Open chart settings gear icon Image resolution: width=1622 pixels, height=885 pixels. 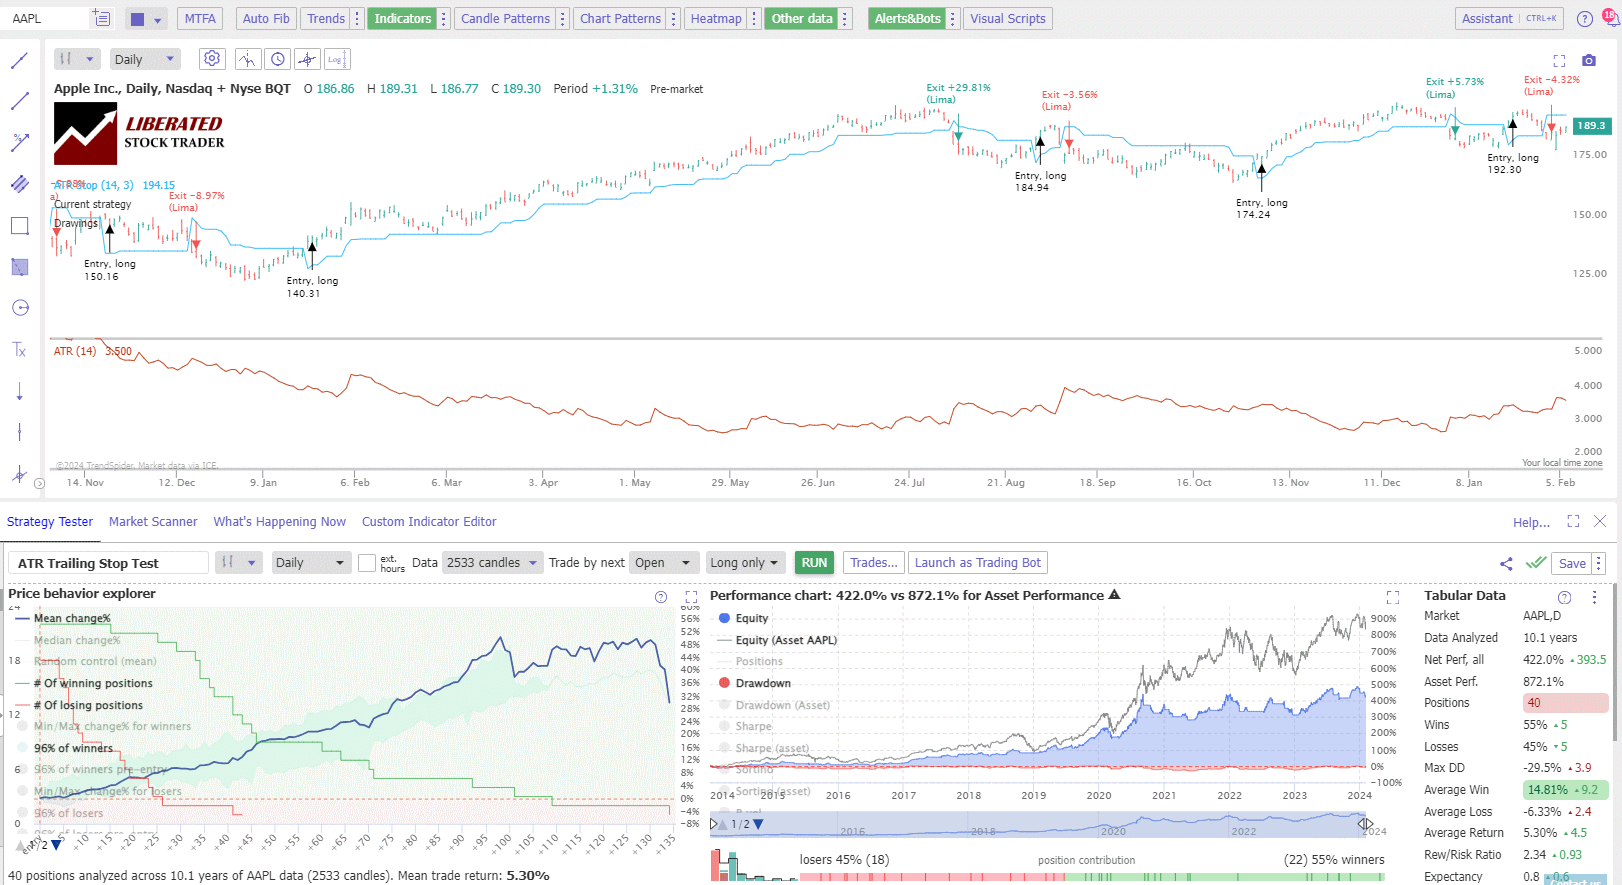pos(212,59)
